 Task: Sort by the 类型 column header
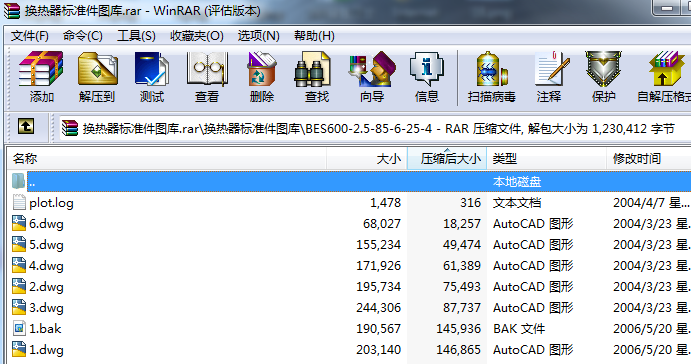(x=546, y=159)
